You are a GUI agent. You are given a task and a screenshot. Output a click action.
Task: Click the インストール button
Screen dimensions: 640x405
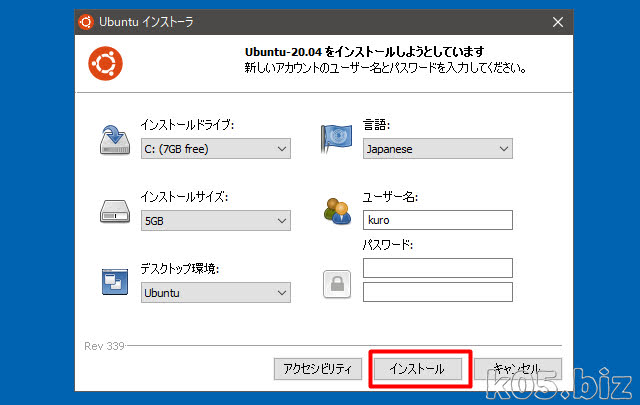(417, 369)
